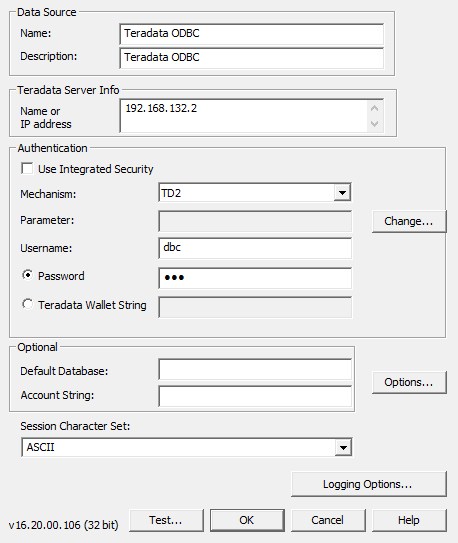Click the server IP scroll up arrow
Screen dimensions: 458x543
click(x=374, y=108)
